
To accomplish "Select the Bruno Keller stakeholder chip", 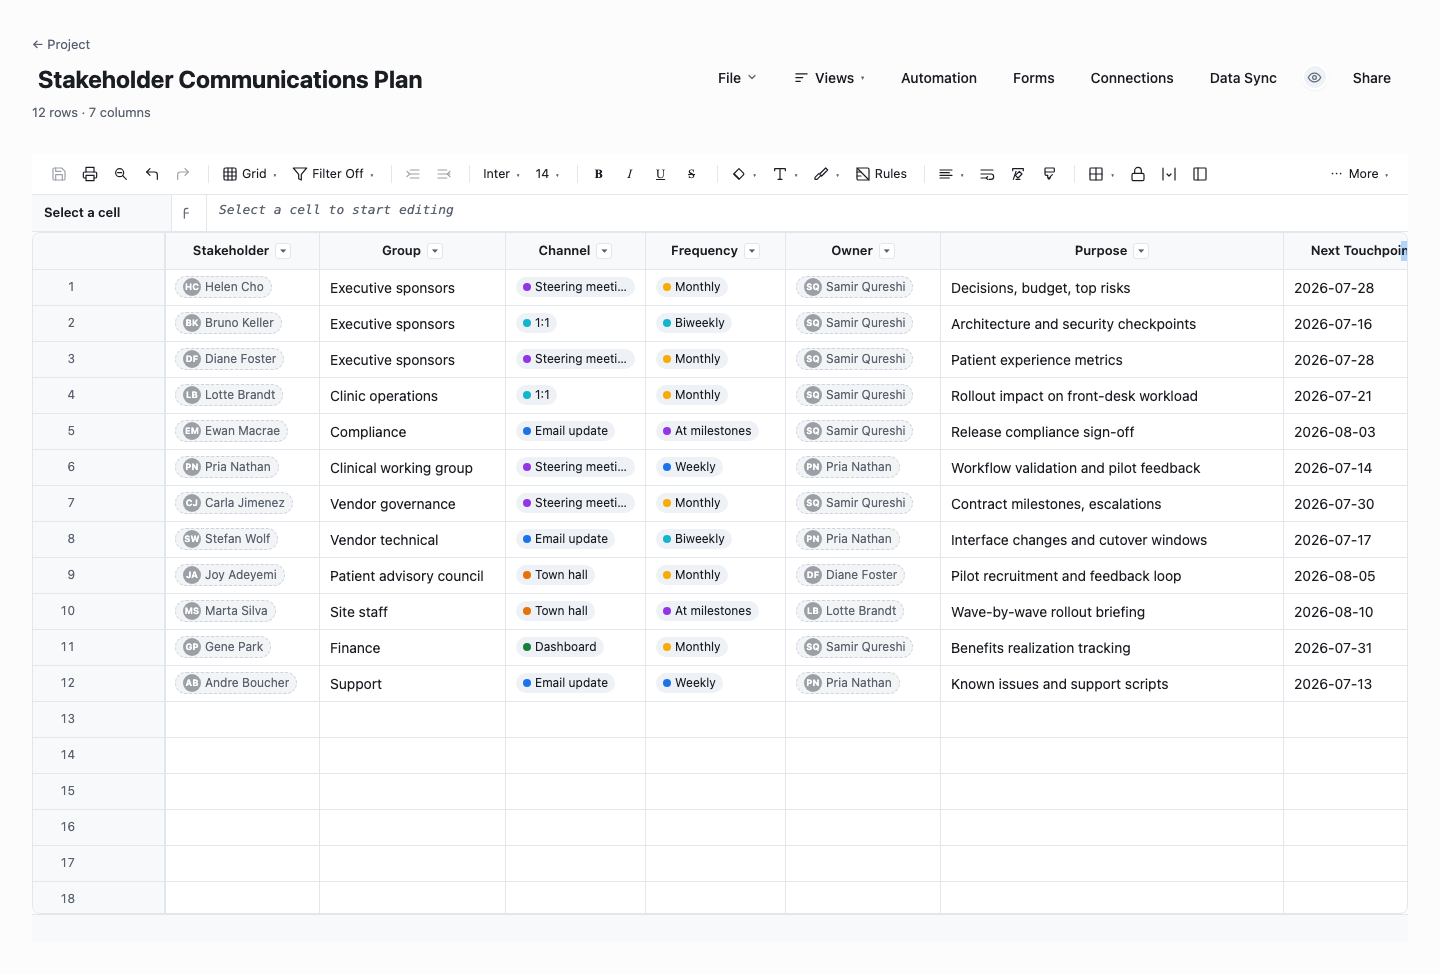I will coord(229,323).
